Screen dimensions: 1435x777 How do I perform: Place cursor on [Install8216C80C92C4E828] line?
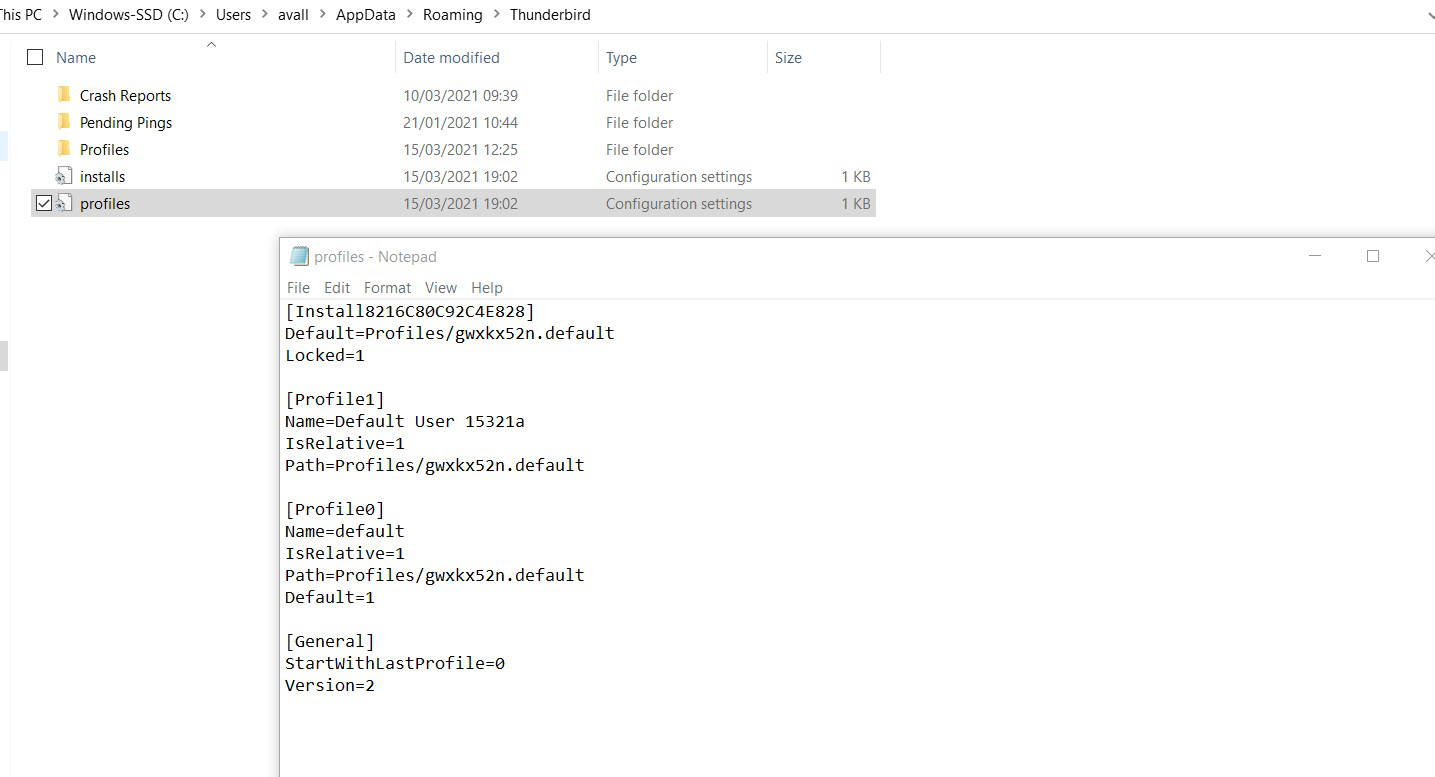tap(410, 311)
